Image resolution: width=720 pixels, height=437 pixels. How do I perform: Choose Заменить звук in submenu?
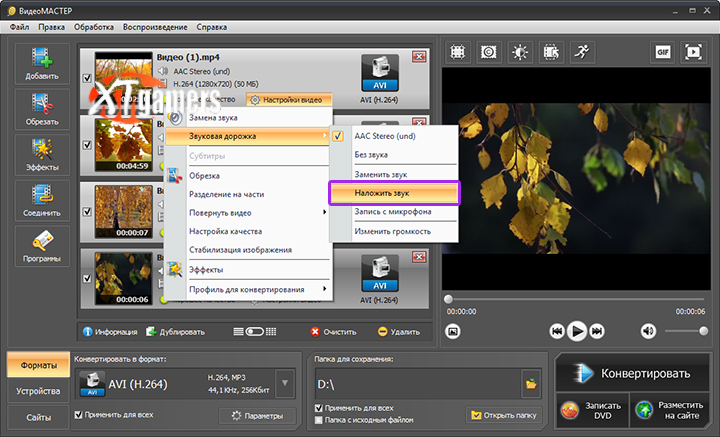[394, 174]
